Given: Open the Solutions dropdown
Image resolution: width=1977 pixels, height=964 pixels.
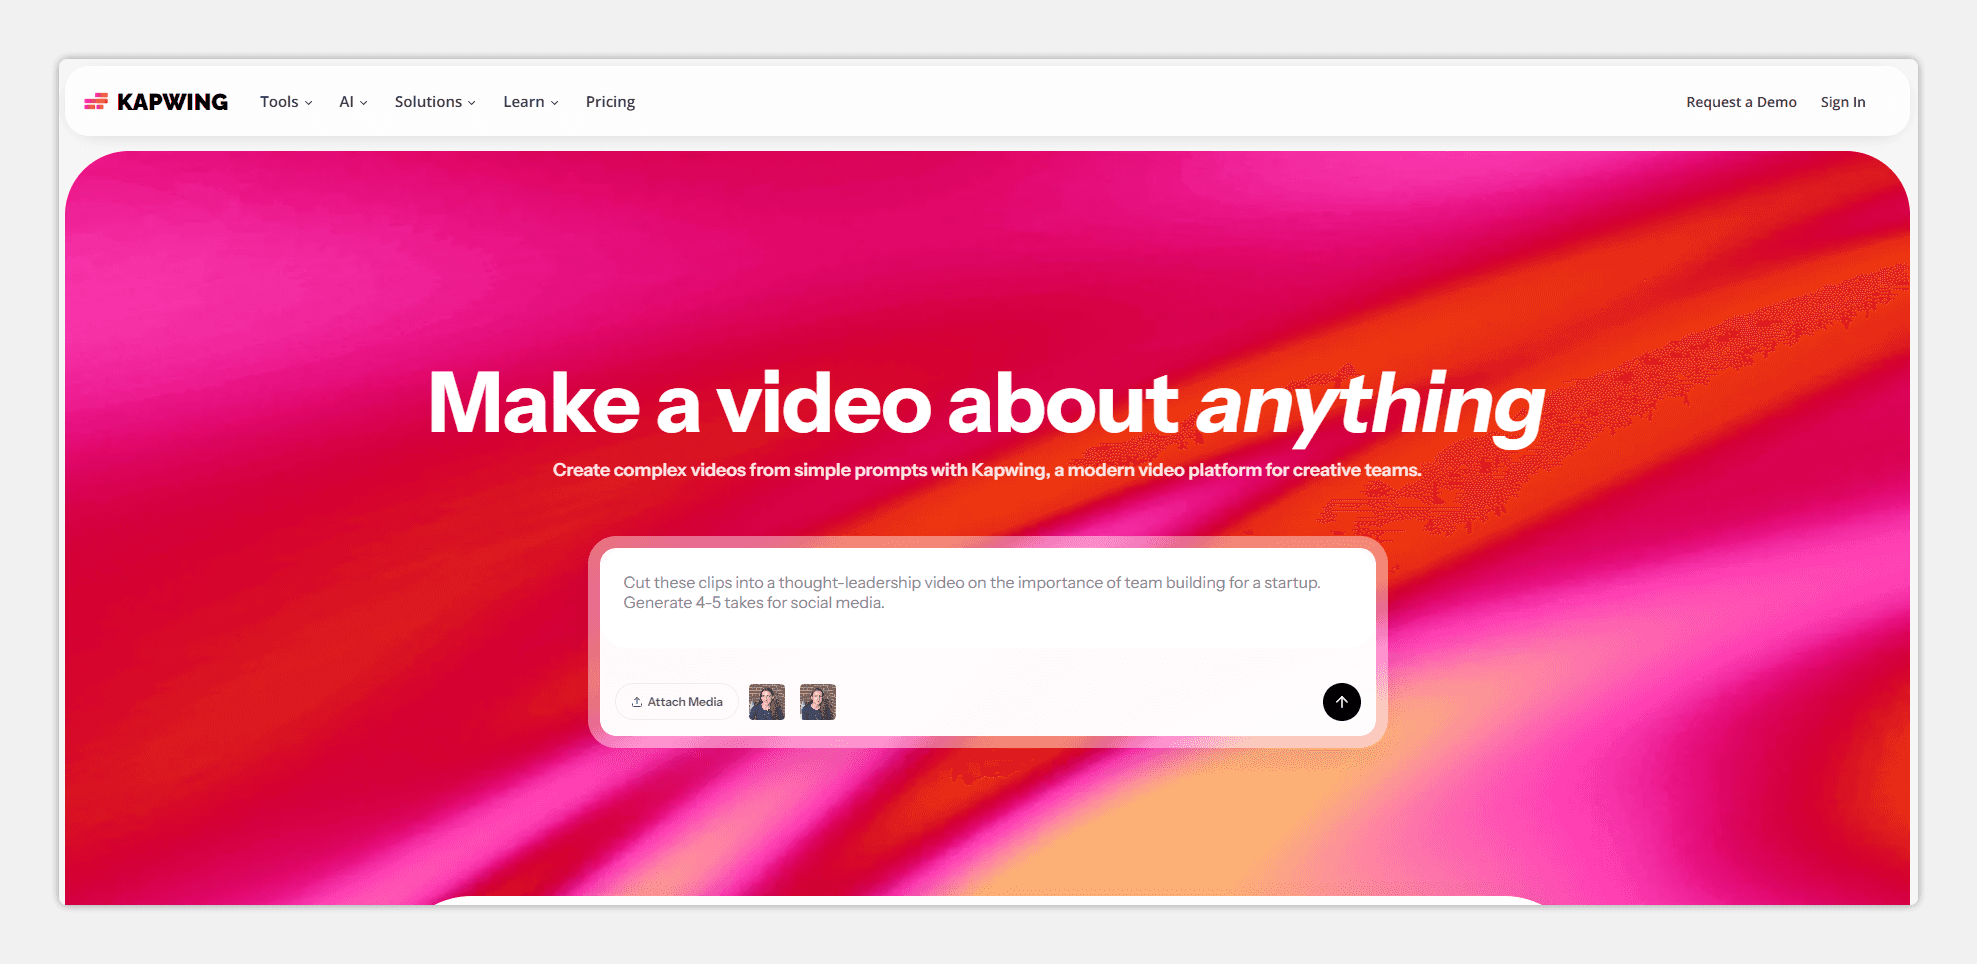Looking at the screenshot, I should pyautogui.click(x=435, y=102).
